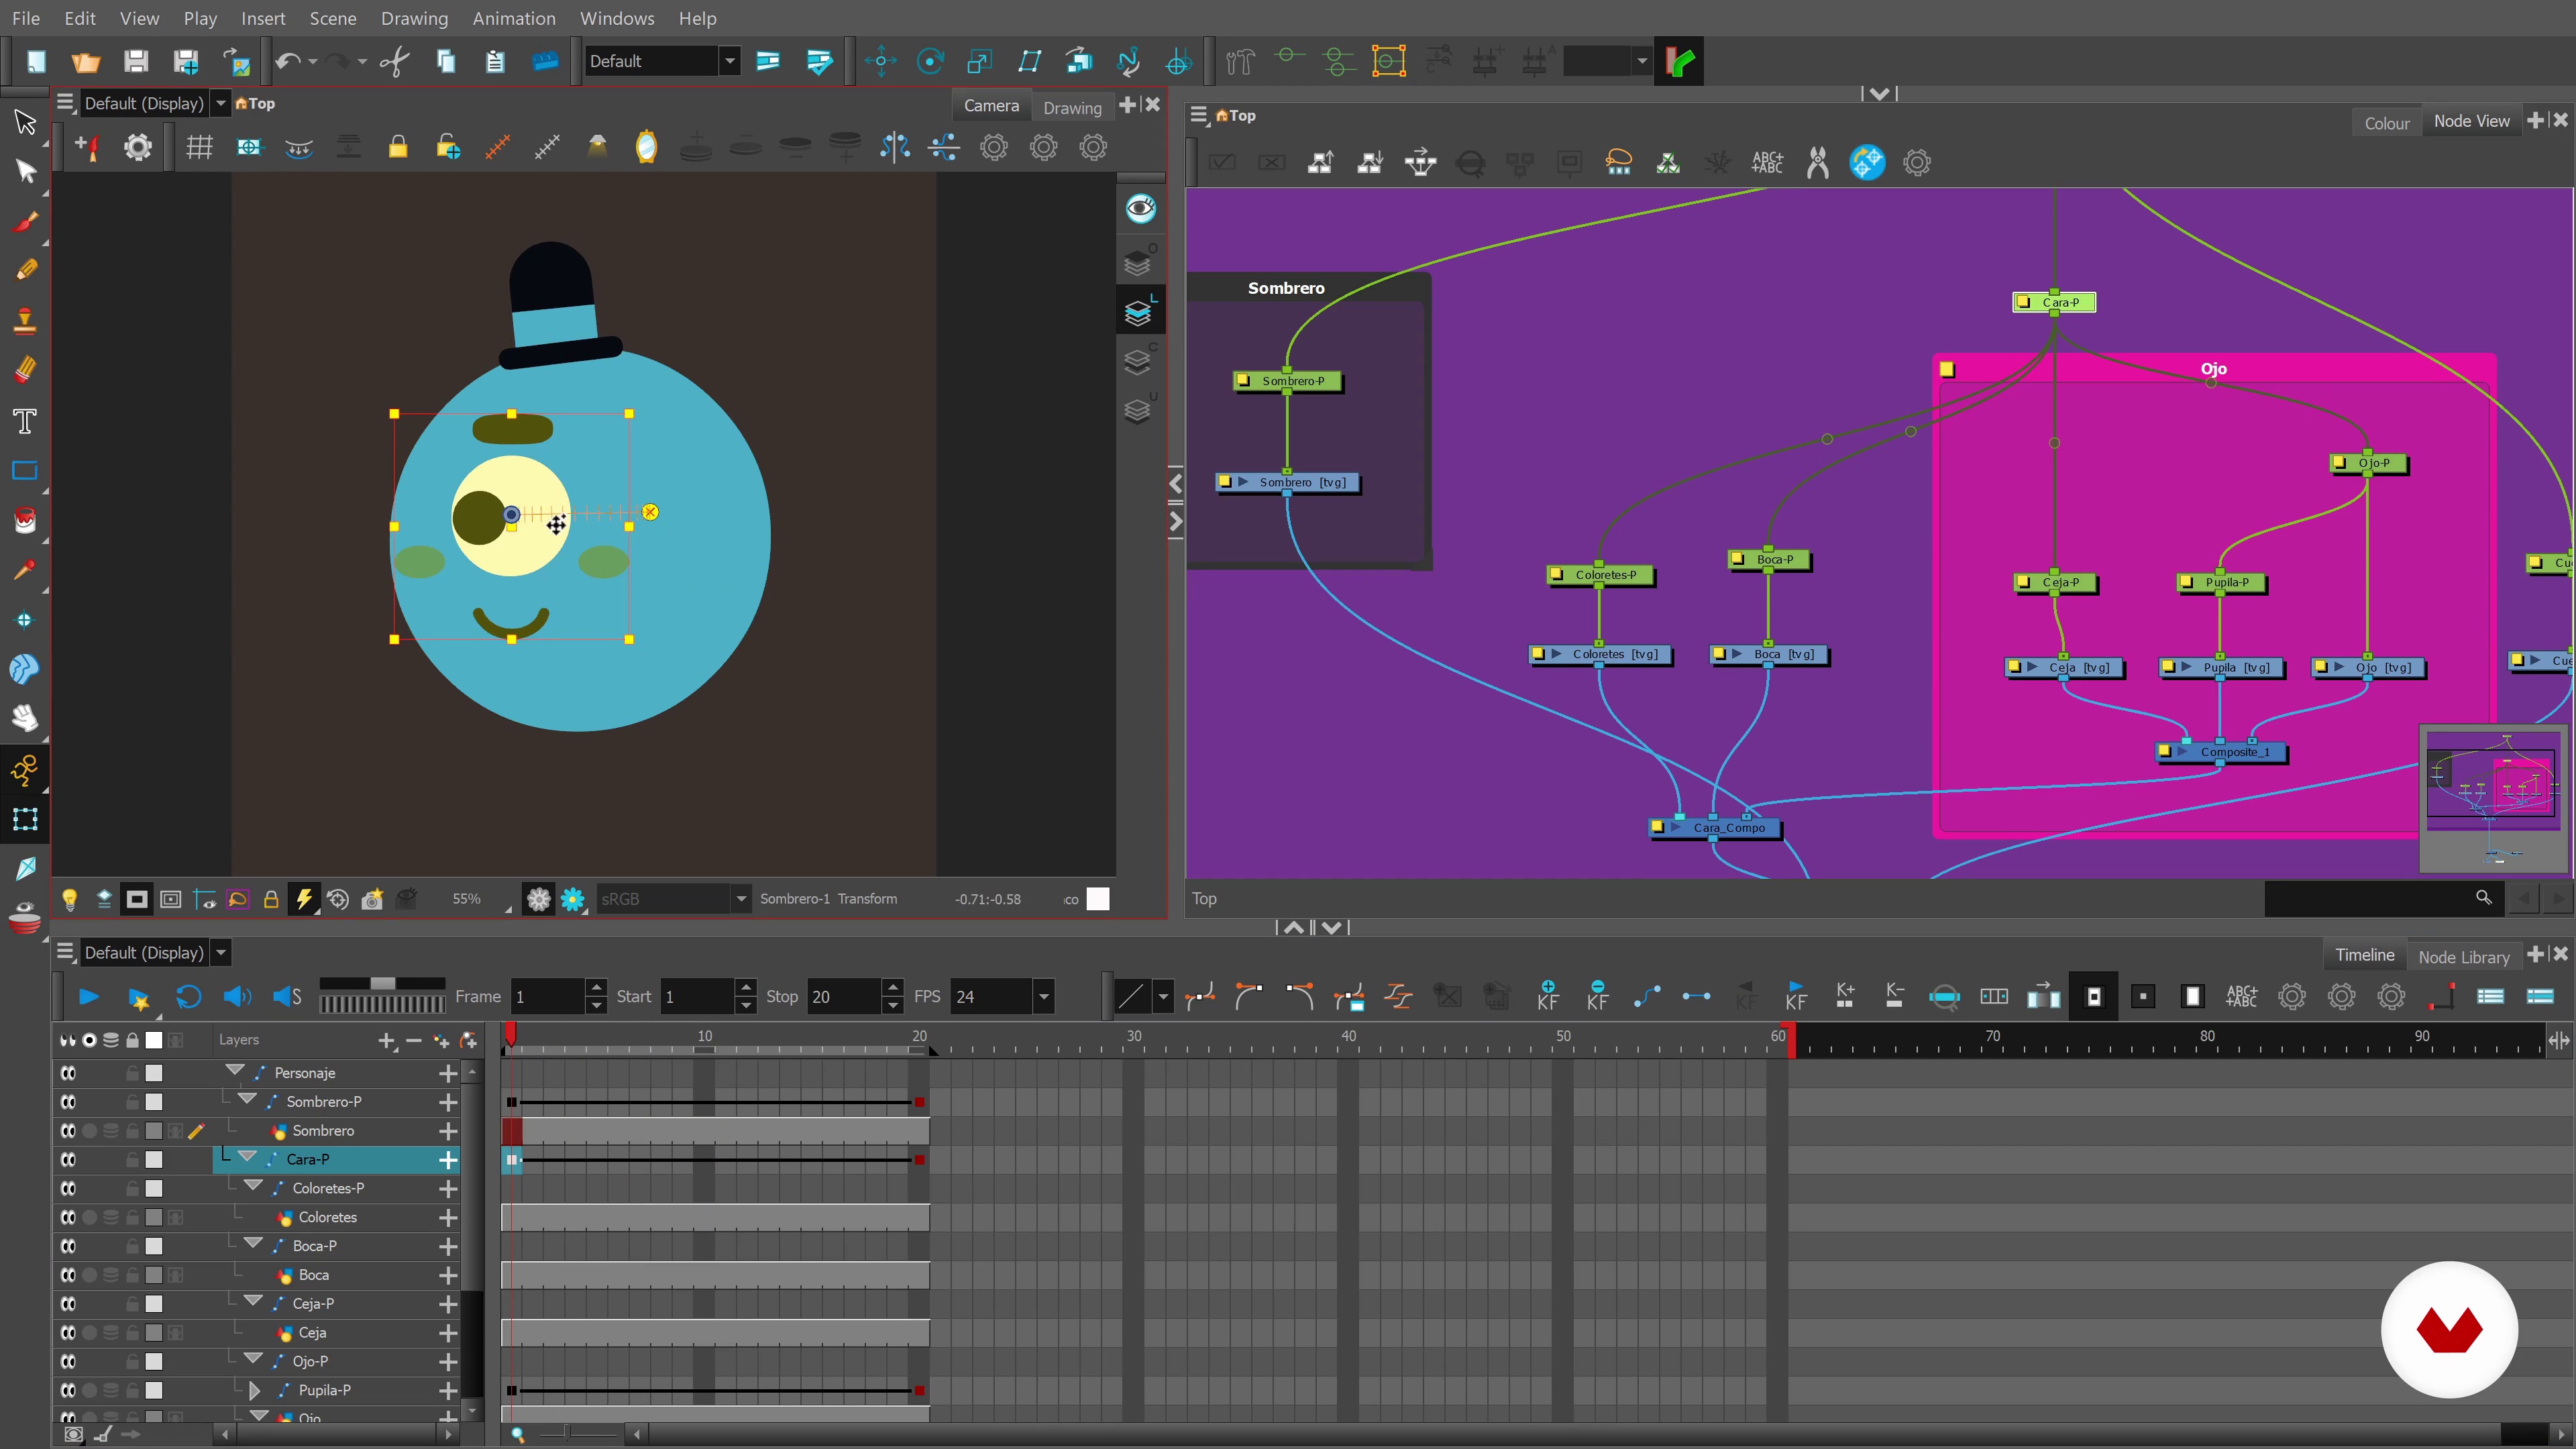Screen dimensions: 2576x1449
Task: Click the Node View navigator thumbnail
Action: coord(2493,799)
